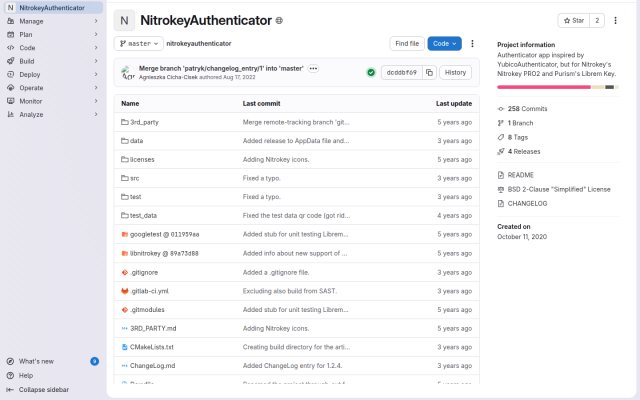Click the Commits icon in project information
The image size is (640, 400).
pyautogui.click(x=501, y=109)
